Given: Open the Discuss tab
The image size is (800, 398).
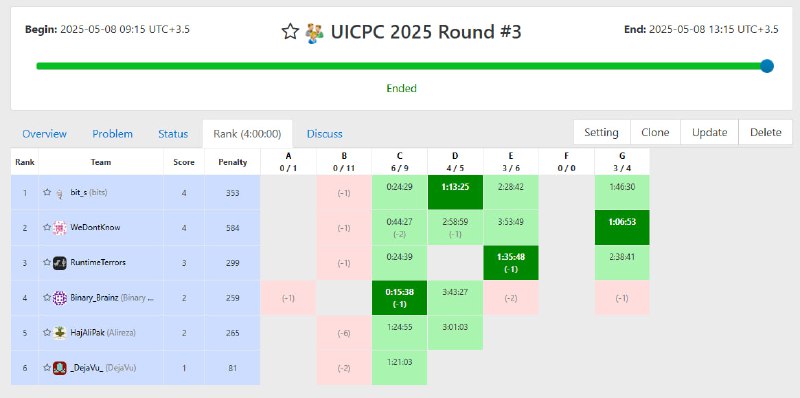Looking at the screenshot, I should coord(324,134).
